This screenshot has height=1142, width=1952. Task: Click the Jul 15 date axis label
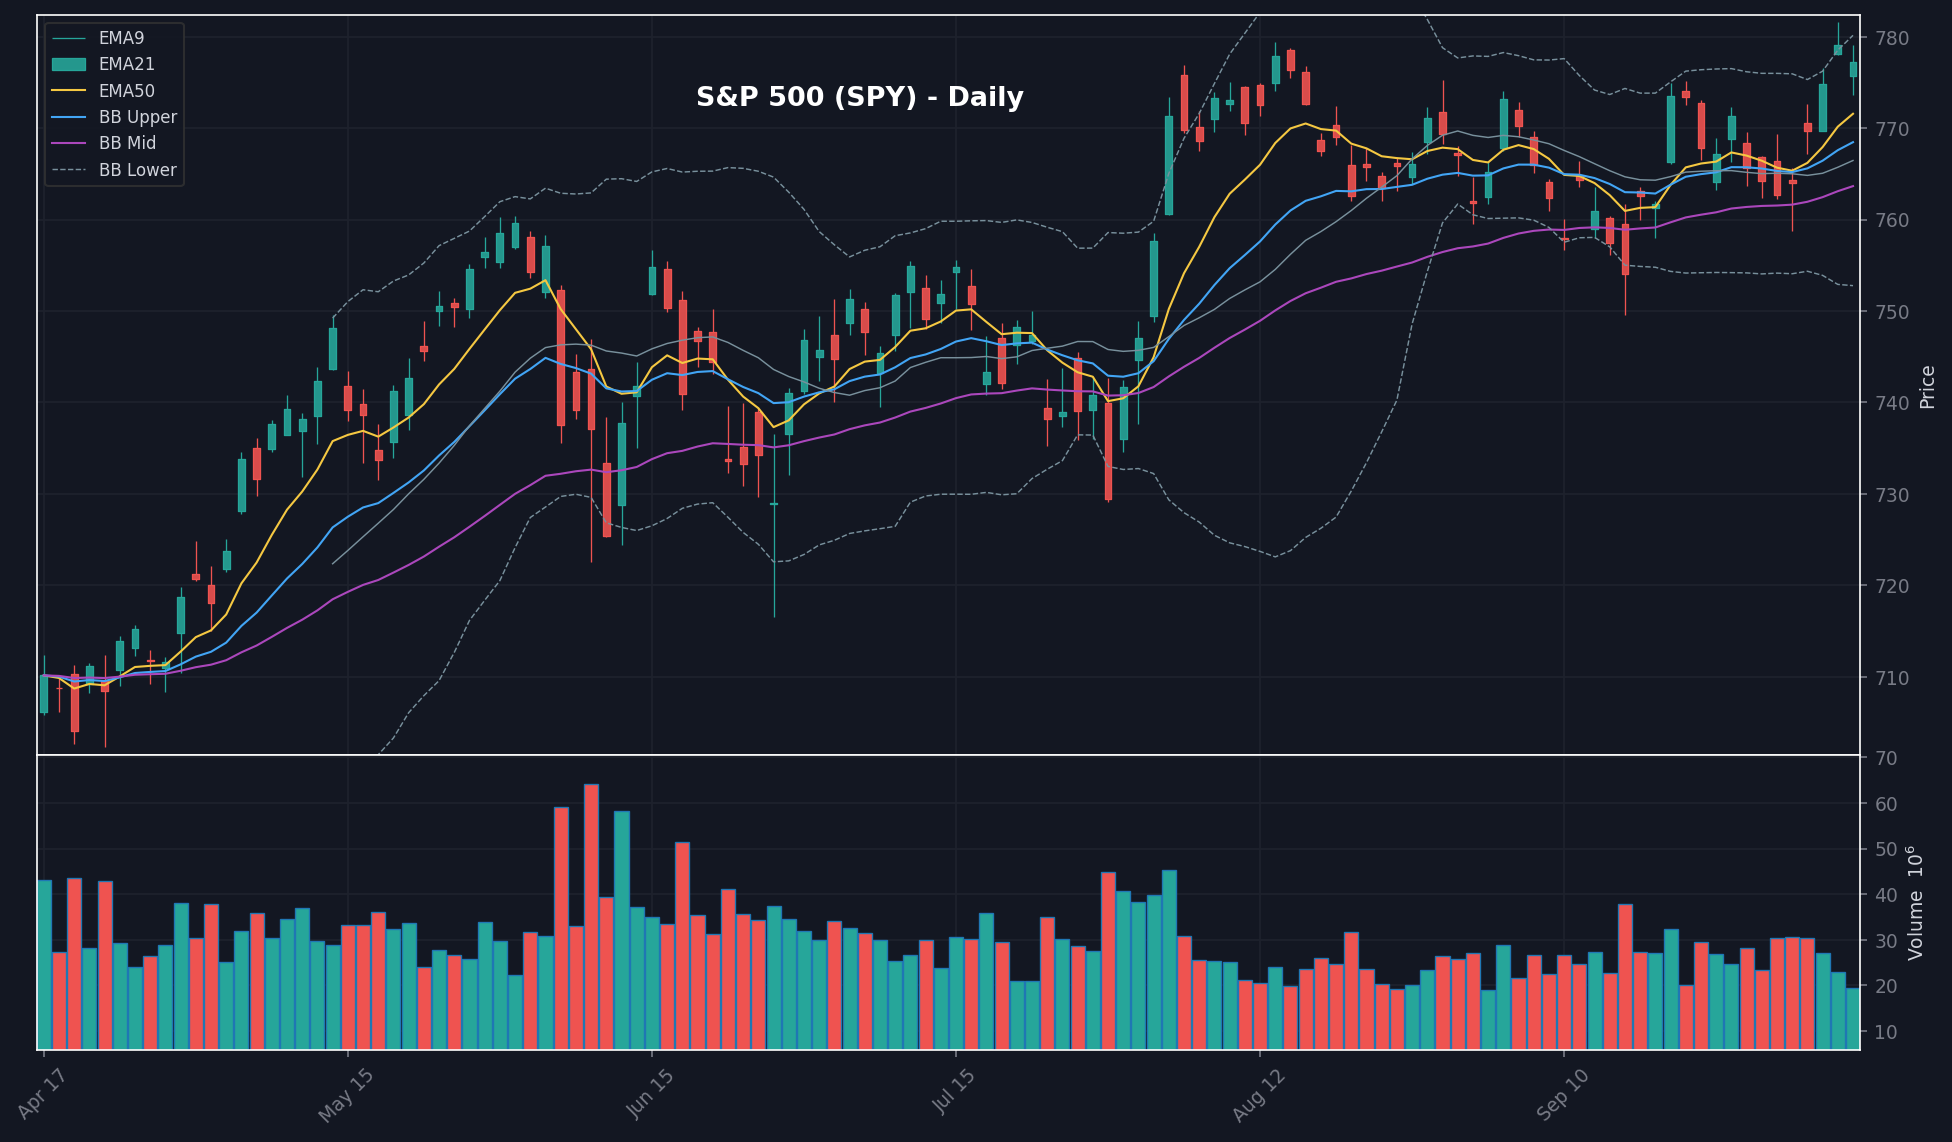coord(953,1092)
